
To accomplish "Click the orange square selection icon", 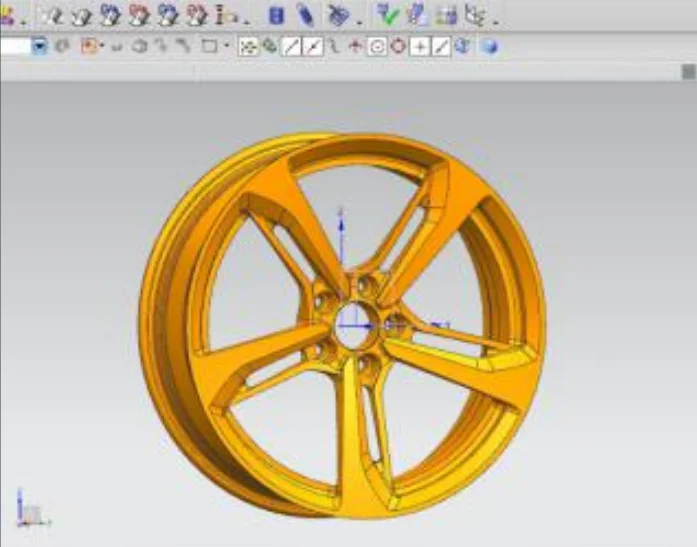I will (88, 46).
